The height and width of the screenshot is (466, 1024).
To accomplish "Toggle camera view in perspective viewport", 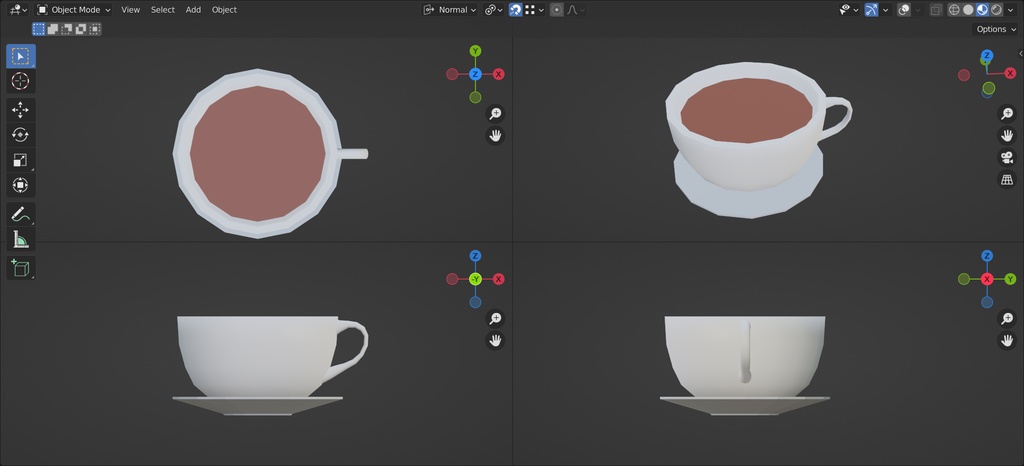I will tap(1007, 157).
